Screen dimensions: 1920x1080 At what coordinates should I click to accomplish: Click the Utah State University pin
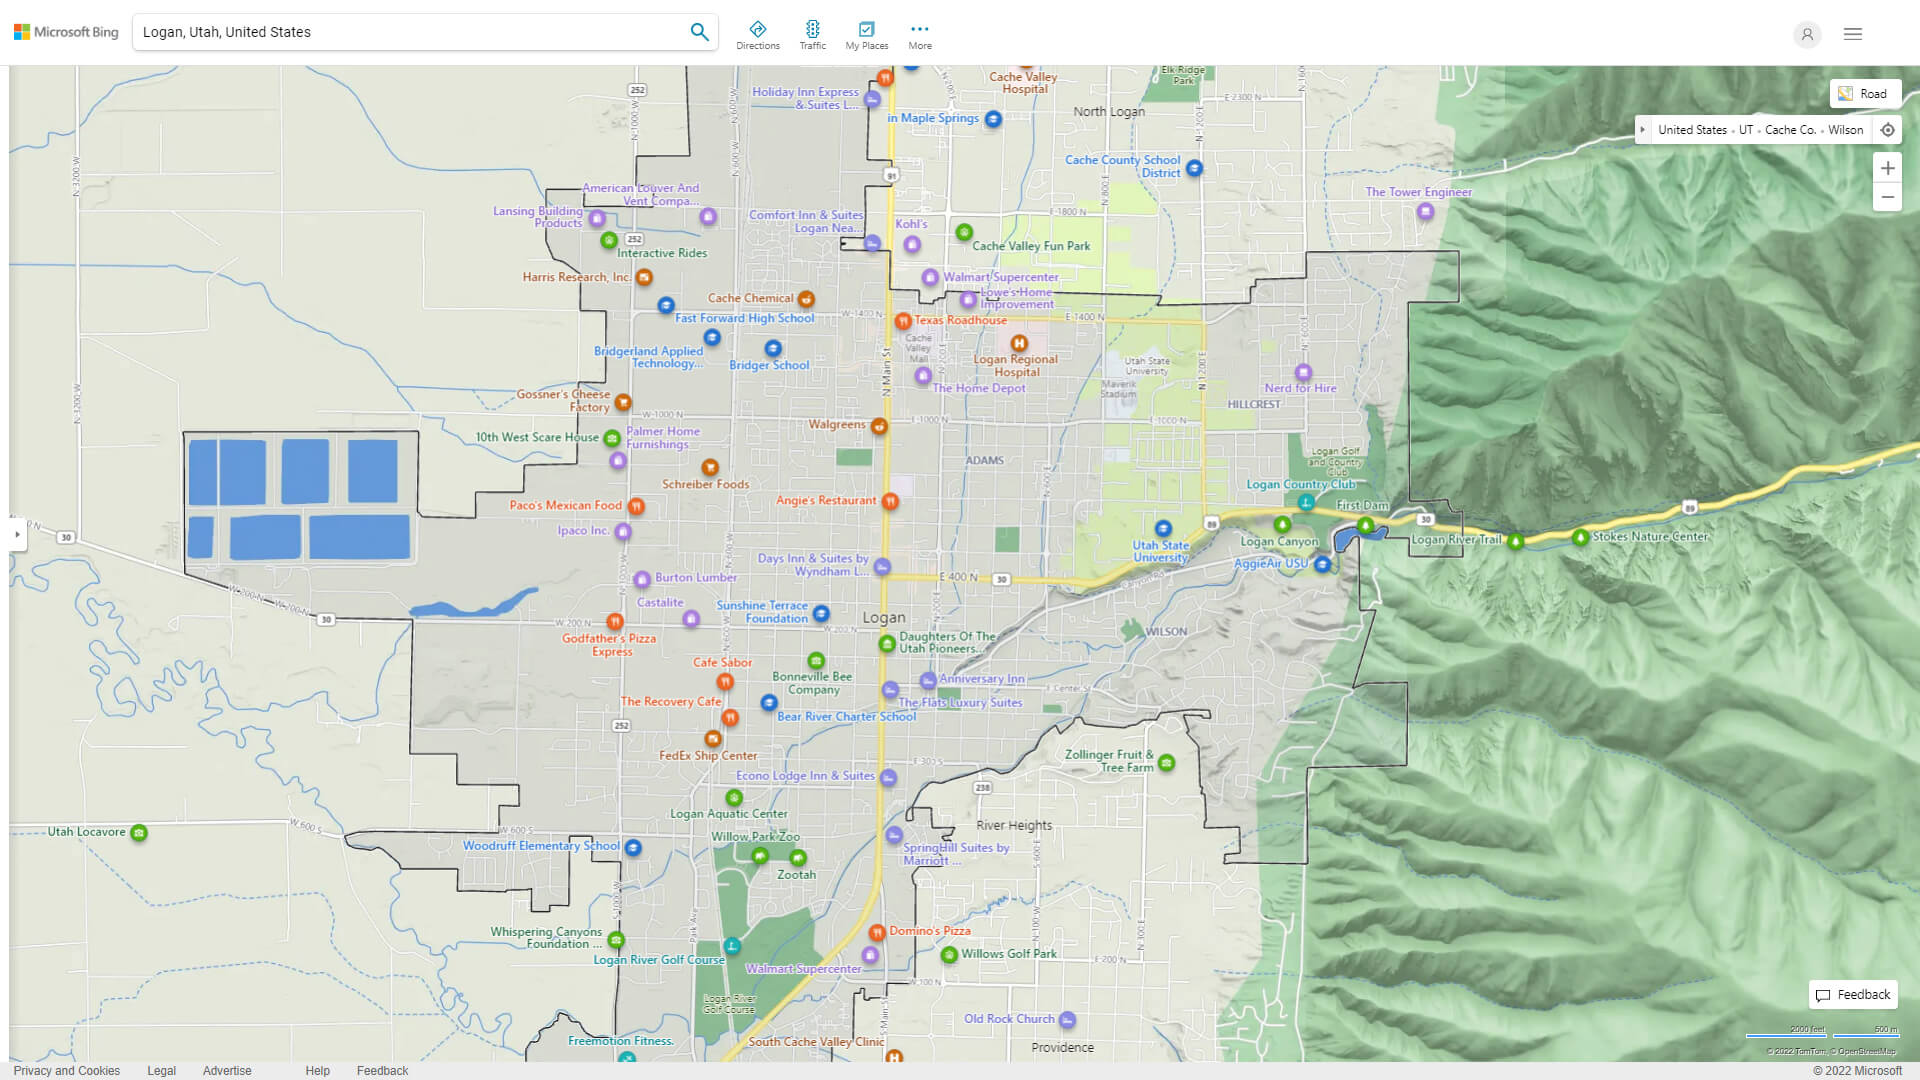click(1163, 527)
